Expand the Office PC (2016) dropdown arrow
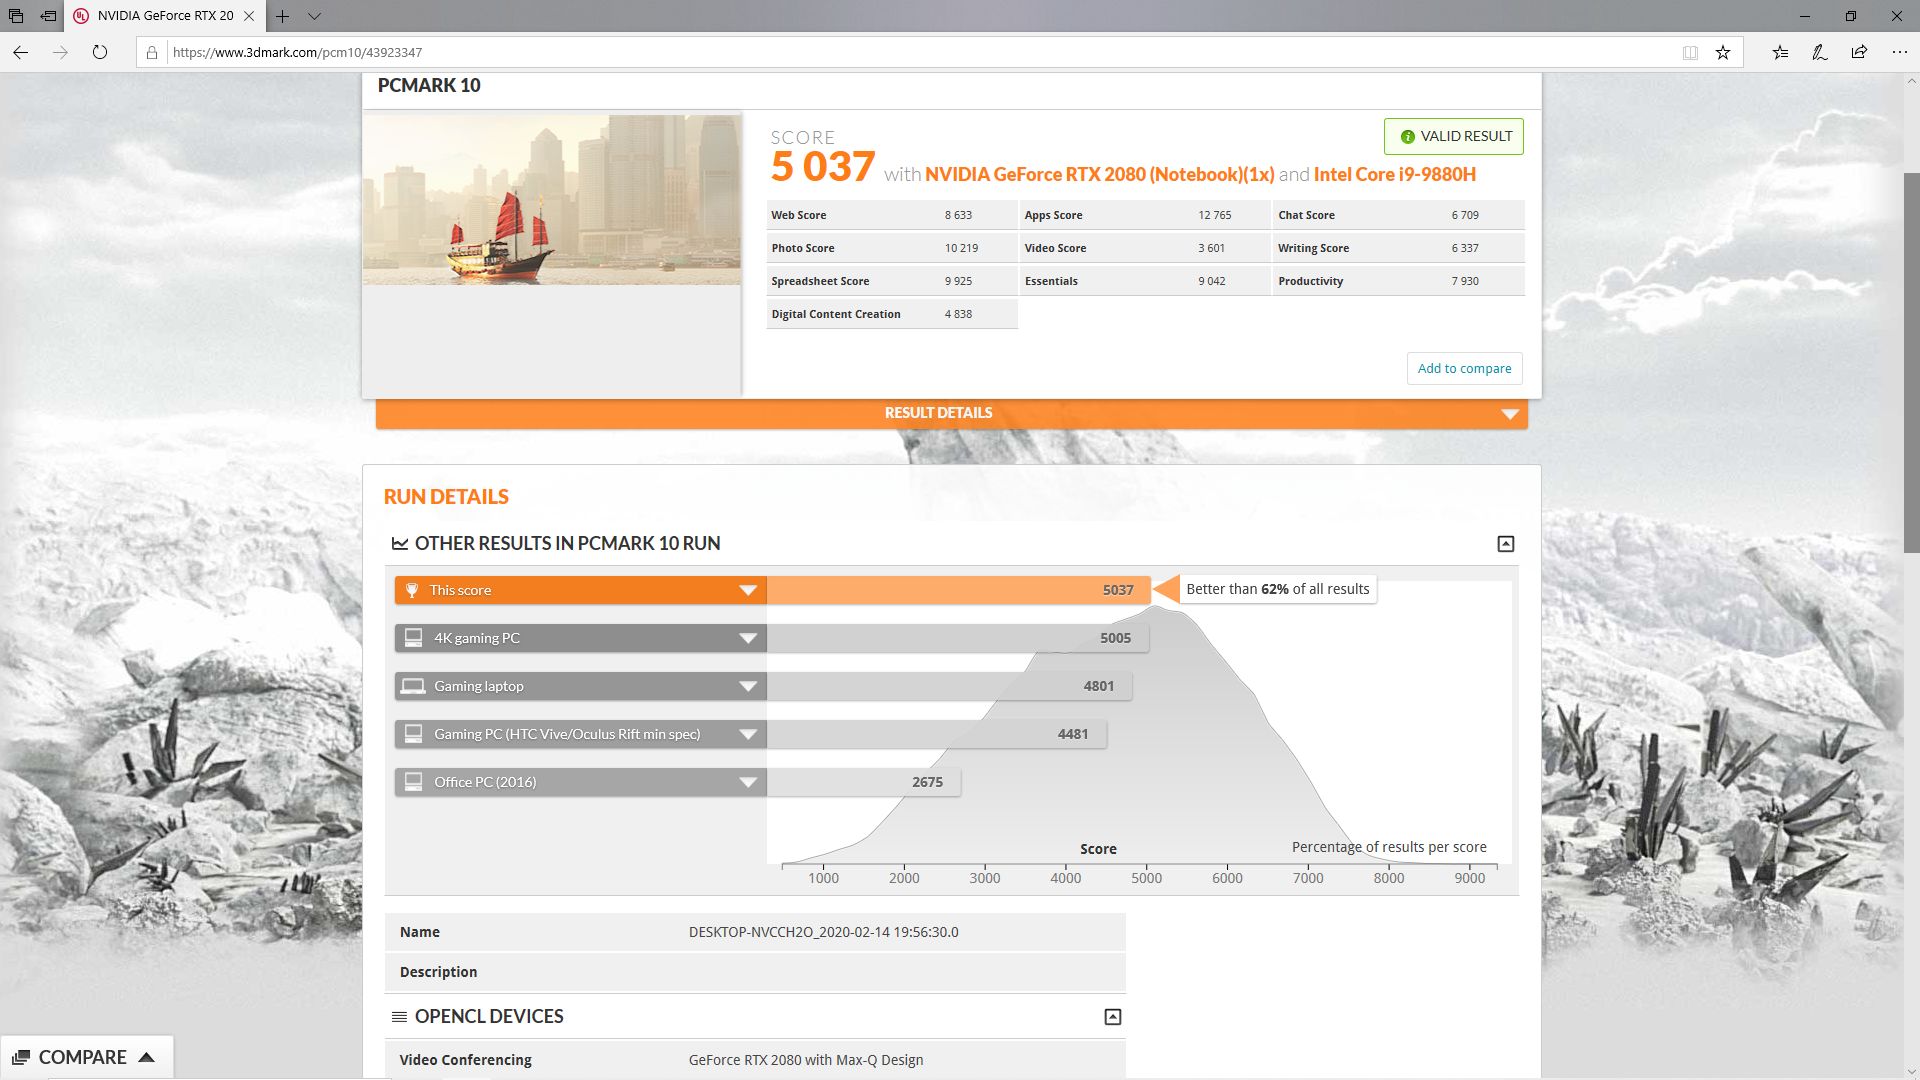 pyautogui.click(x=748, y=783)
